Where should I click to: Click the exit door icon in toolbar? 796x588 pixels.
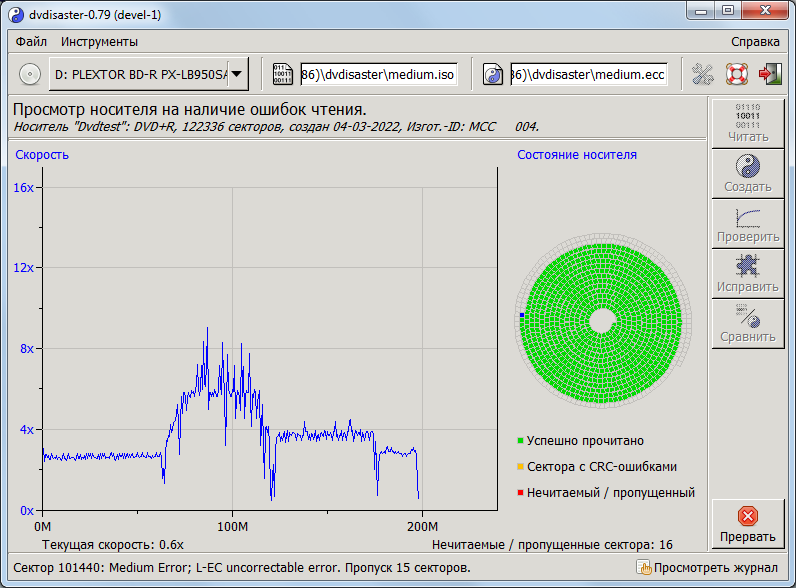point(770,74)
